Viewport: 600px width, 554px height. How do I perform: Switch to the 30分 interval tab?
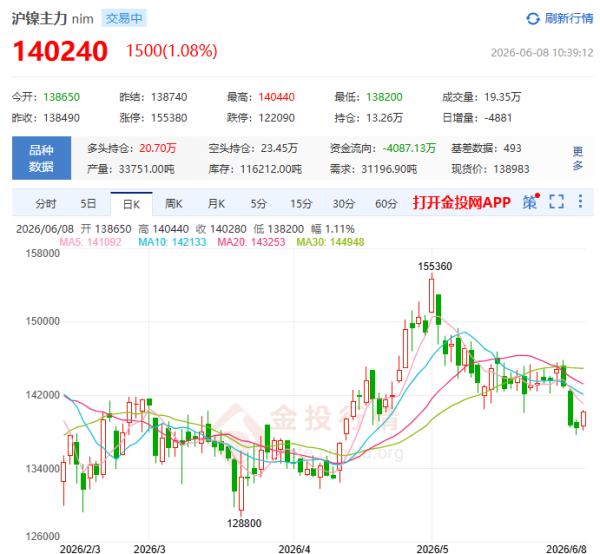[x=344, y=204]
